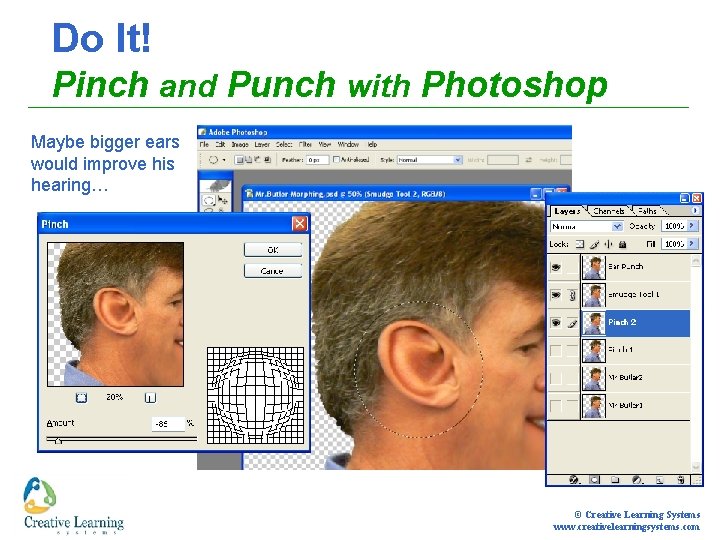Viewport: 720px width, 540px height.
Task: Click the Amount percentage field
Action: pos(168,424)
